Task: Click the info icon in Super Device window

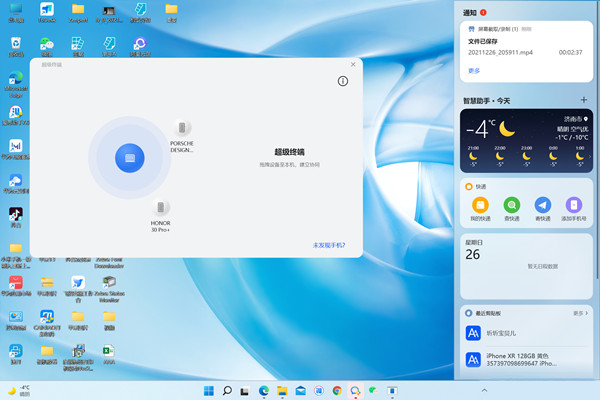Action: [343, 81]
